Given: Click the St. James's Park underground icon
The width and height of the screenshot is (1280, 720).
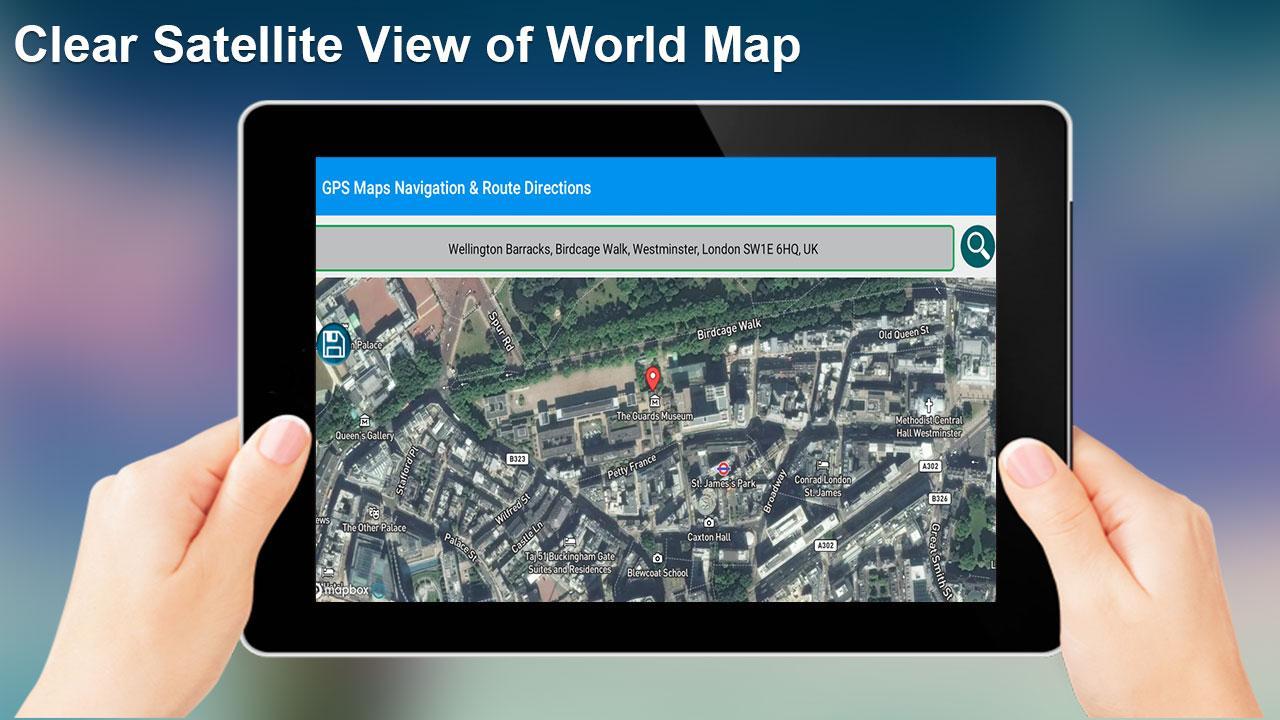Looking at the screenshot, I should [723, 469].
